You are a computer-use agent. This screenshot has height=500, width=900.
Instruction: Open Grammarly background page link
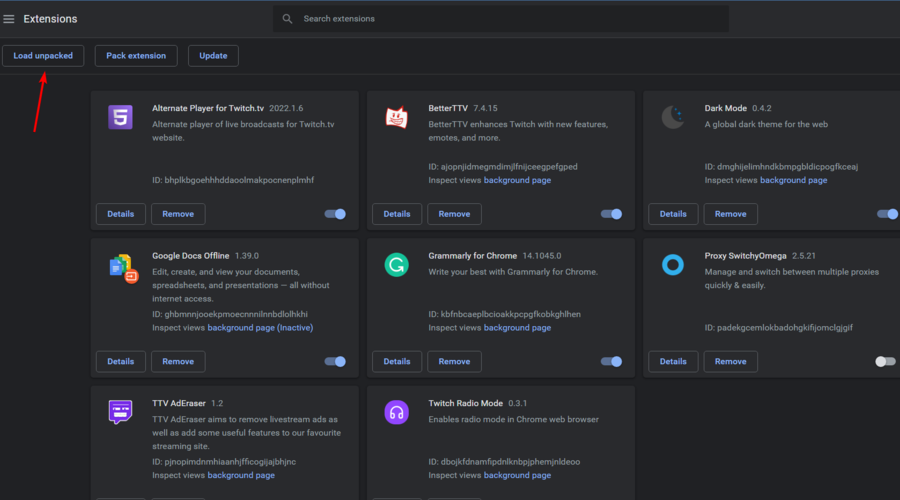pyautogui.click(x=517, y=328)
